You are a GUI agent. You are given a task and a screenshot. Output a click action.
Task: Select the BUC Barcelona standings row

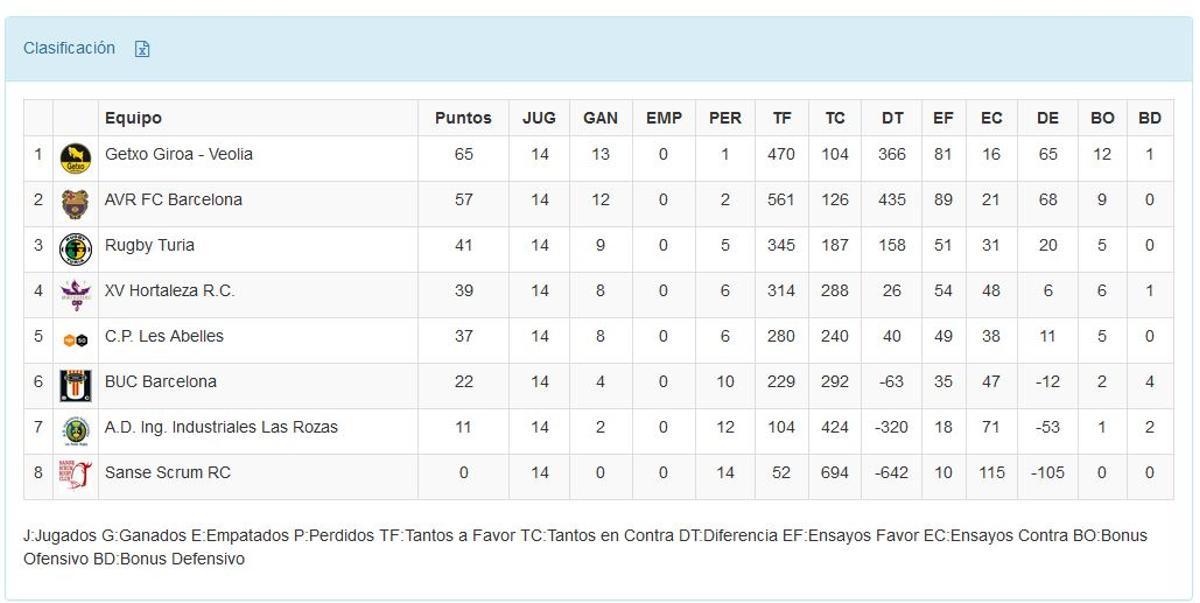(x=600, y=381)
